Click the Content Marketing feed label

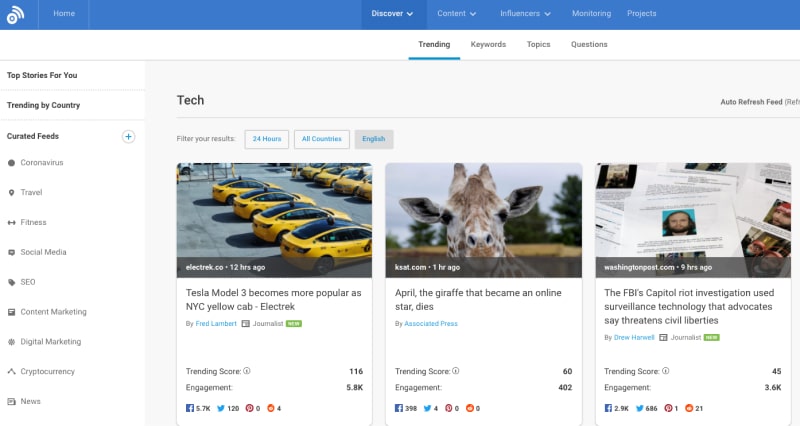coord(54,312)
